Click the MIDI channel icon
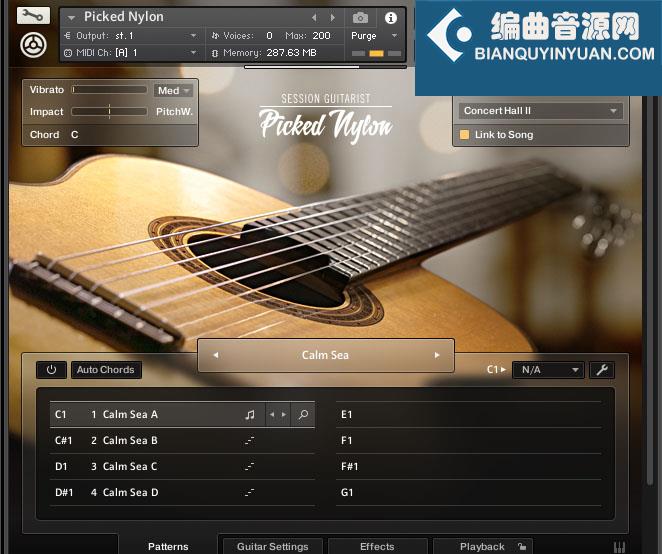 tap(68, 53)
